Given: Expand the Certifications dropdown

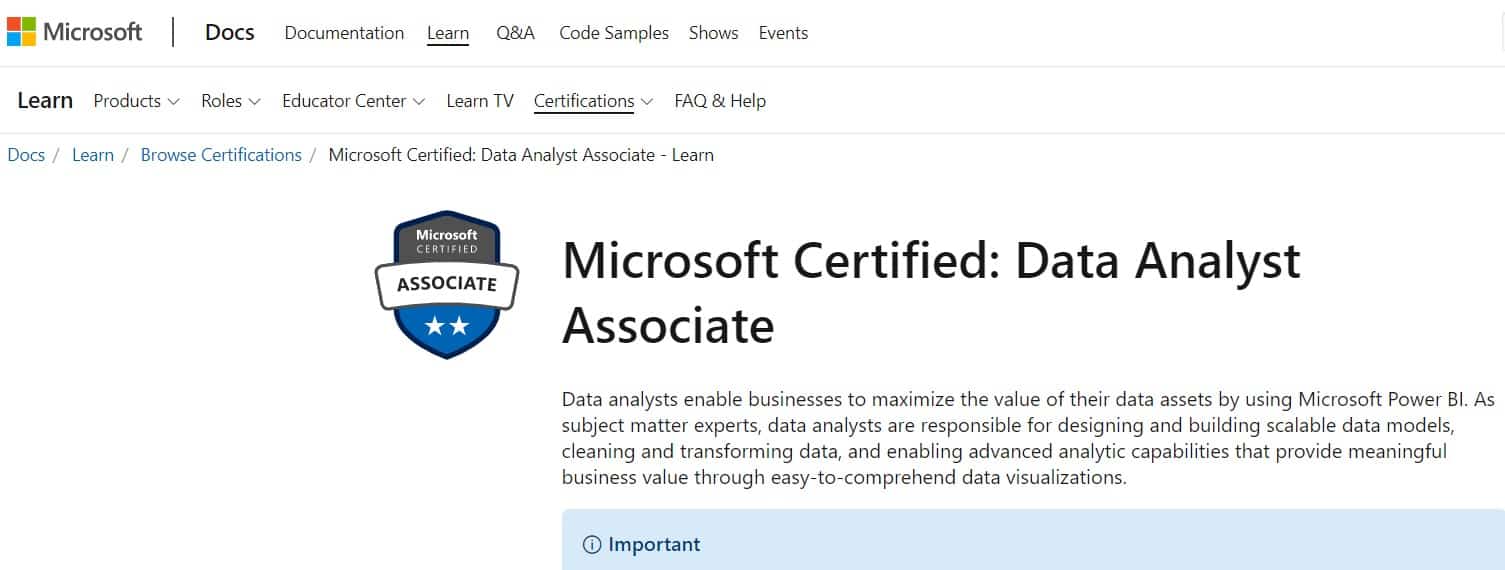Looking at the screenshot, I should [594, 101].
